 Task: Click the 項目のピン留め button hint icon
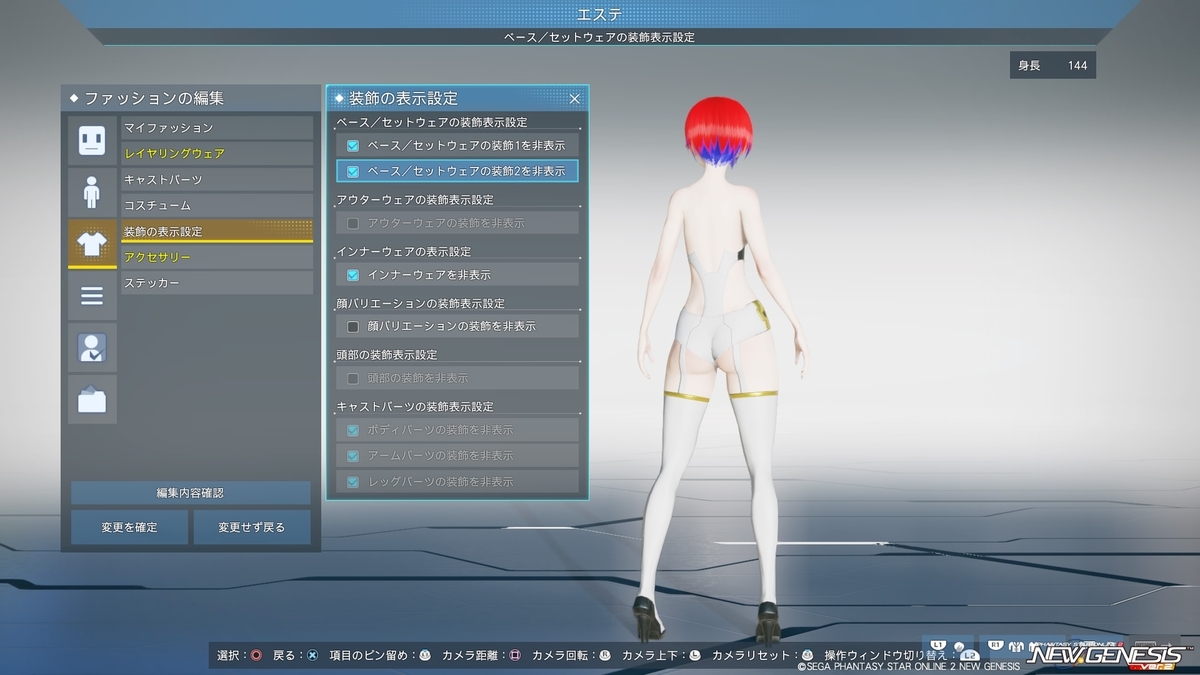[x=425, y=656]
